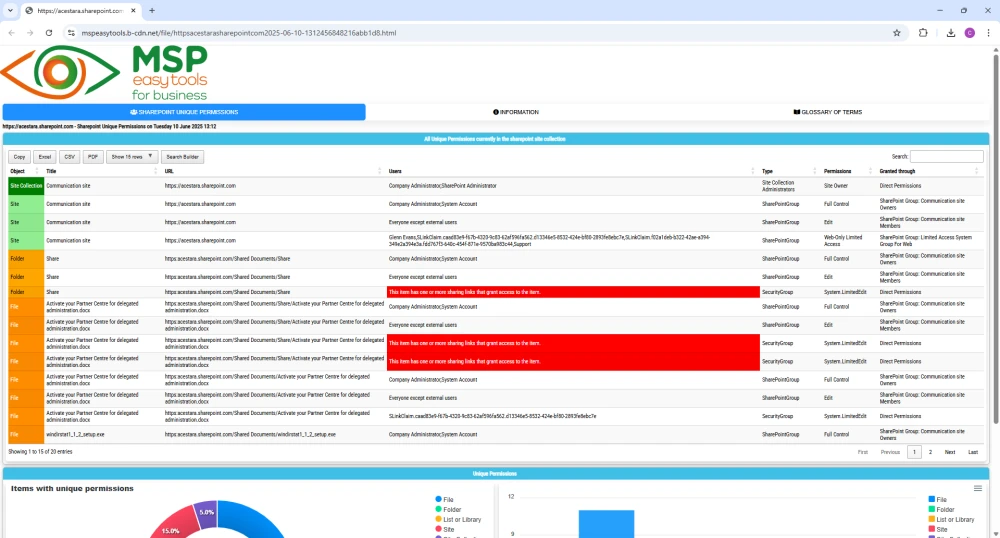This screenshot has width=1000, height=538.
Task: Open the browser extensions puzzle icon
Action: coord(923,33)
